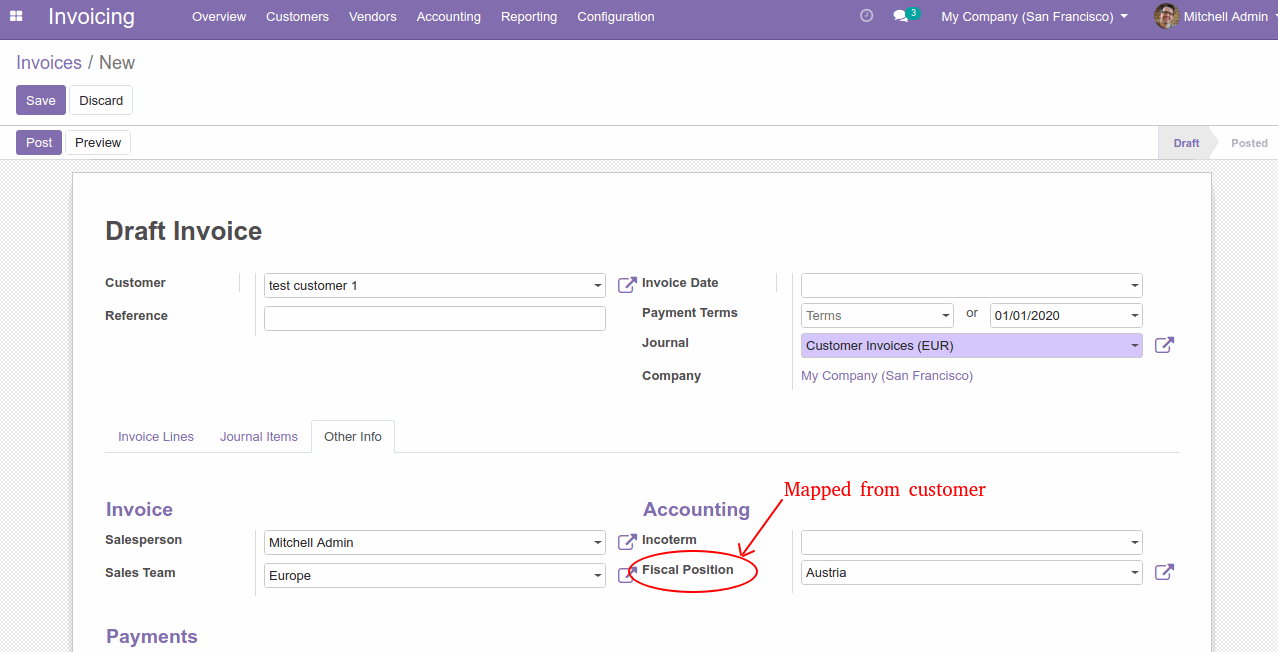The image size is (1278, 652).
Task: Click Mitchell Admin avatar picture
Action: pyautogui.click(x=1166, y=16)
